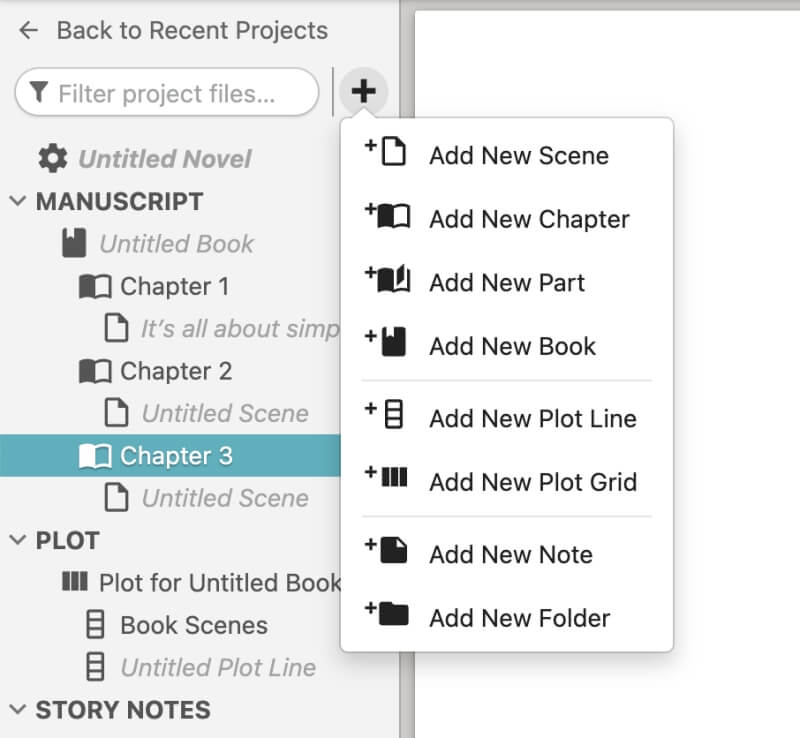Open Untitled Novel settings gear icon
Image resolution: width=800 pixels, height=738 pixels.
(x=53, y=158)
